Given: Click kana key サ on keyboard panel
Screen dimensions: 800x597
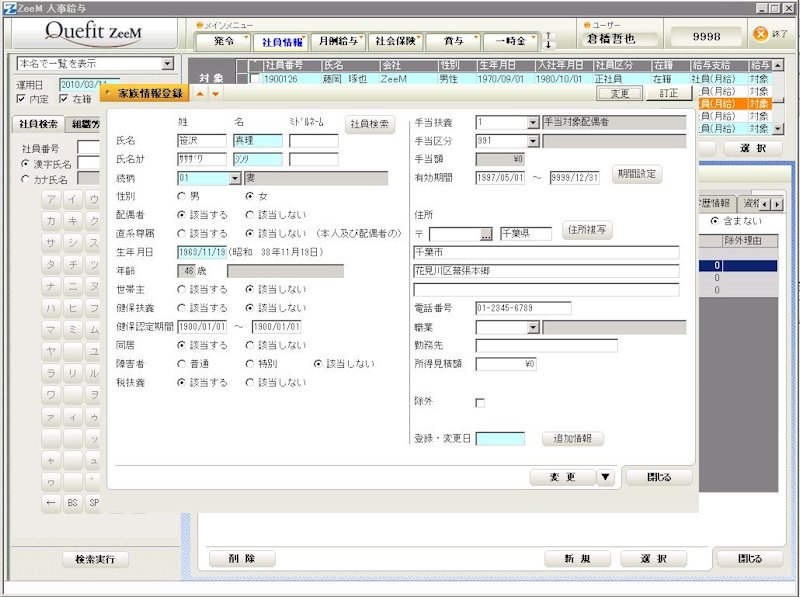Looking at the screenshot, I should [x=51, y=243].
